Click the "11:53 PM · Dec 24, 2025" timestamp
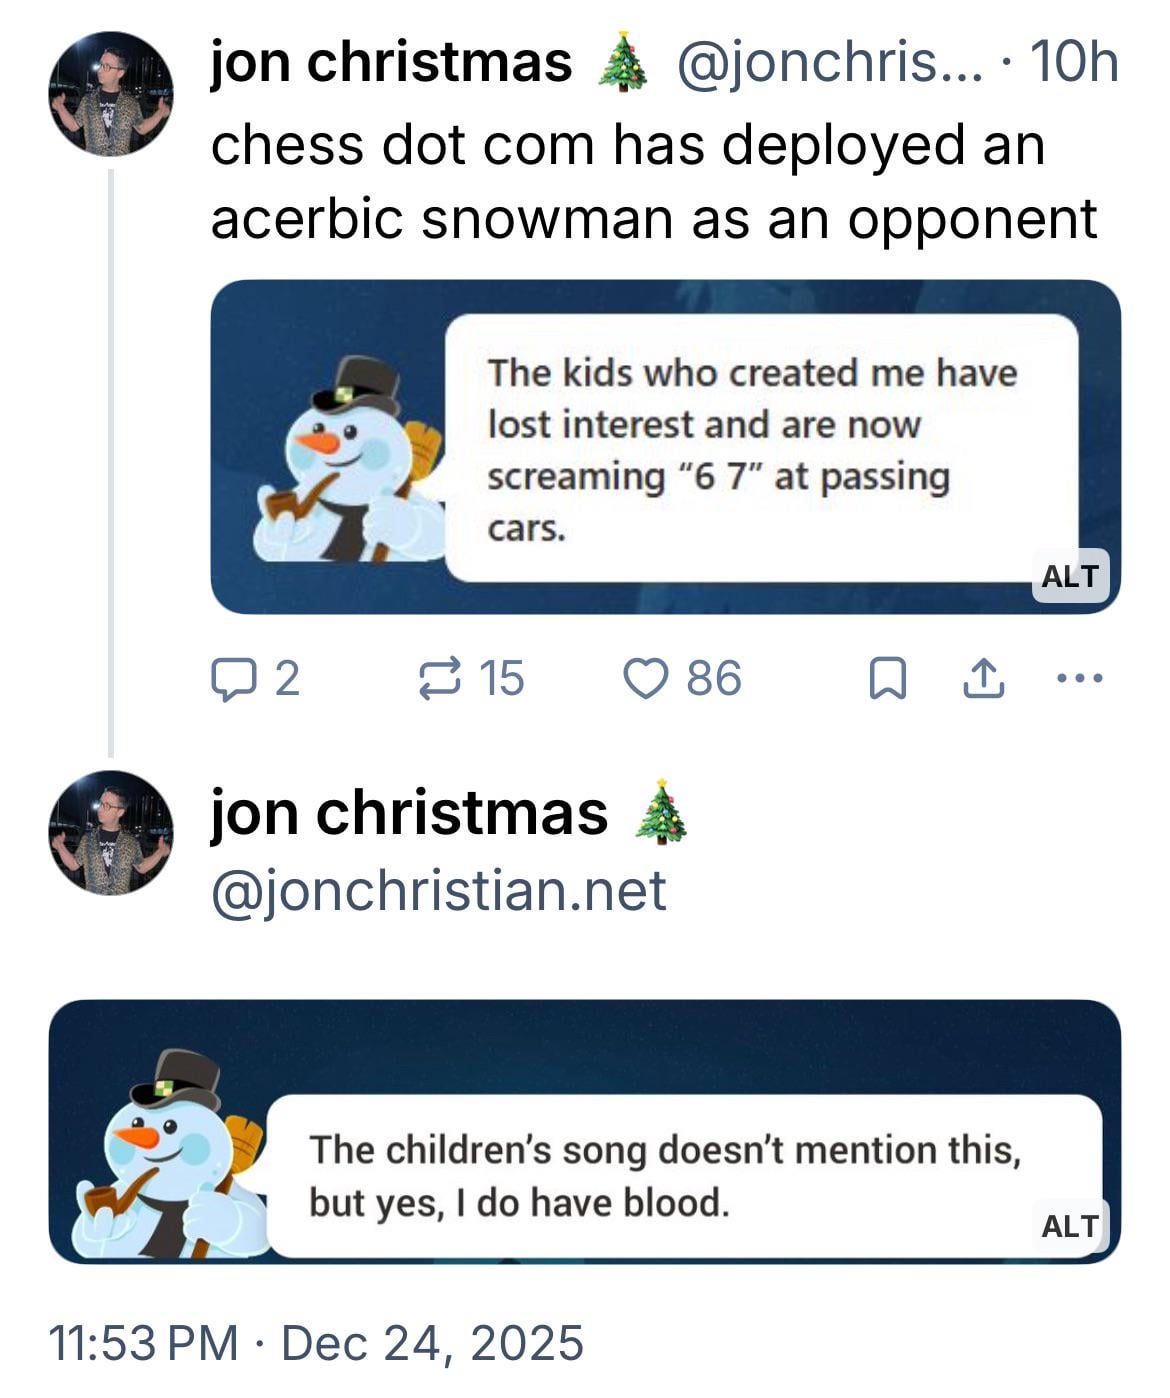Screen dimensions: 1170x1398 [x=316, y=1342]
